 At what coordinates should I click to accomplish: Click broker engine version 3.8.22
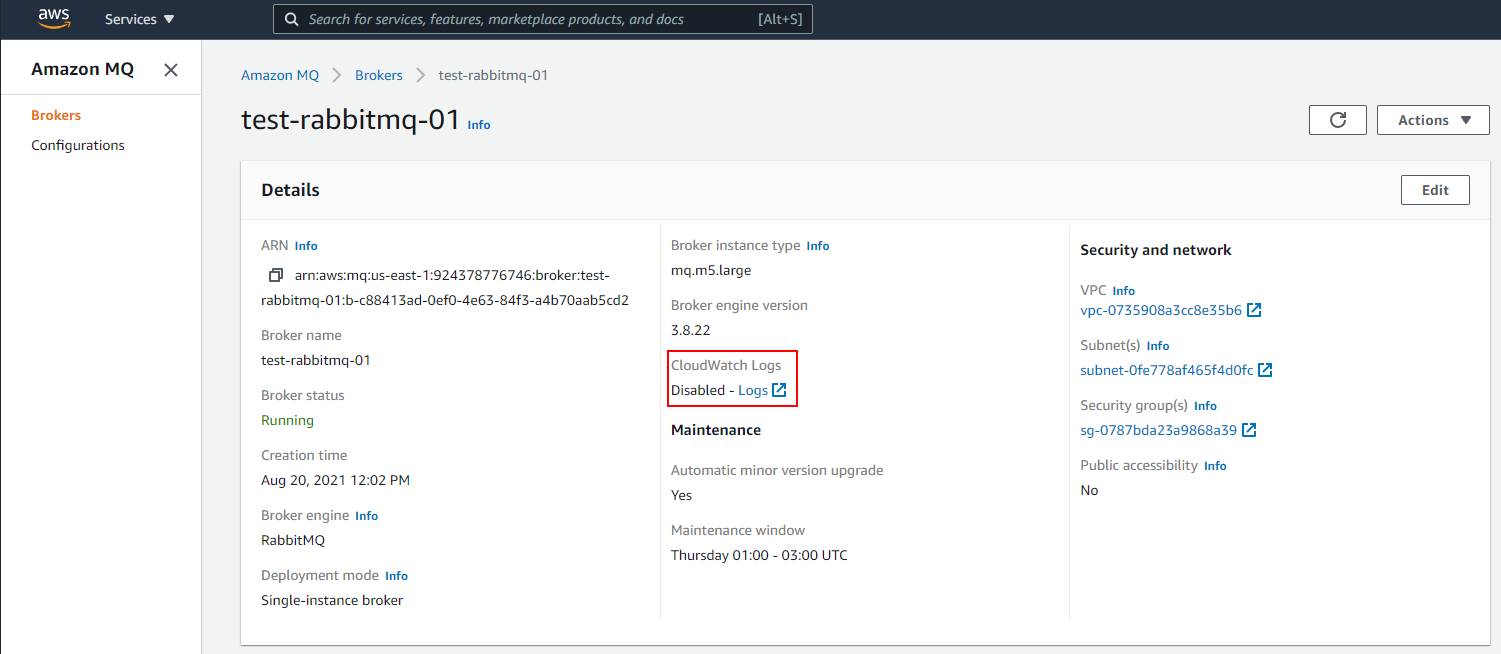tap(691, 330)
